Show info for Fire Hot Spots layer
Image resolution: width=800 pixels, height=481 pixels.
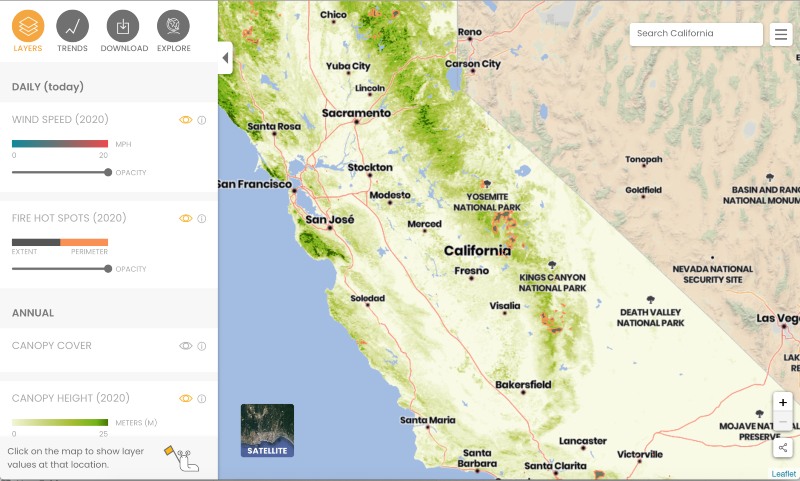pyautogui.click(x=202, y=218)
